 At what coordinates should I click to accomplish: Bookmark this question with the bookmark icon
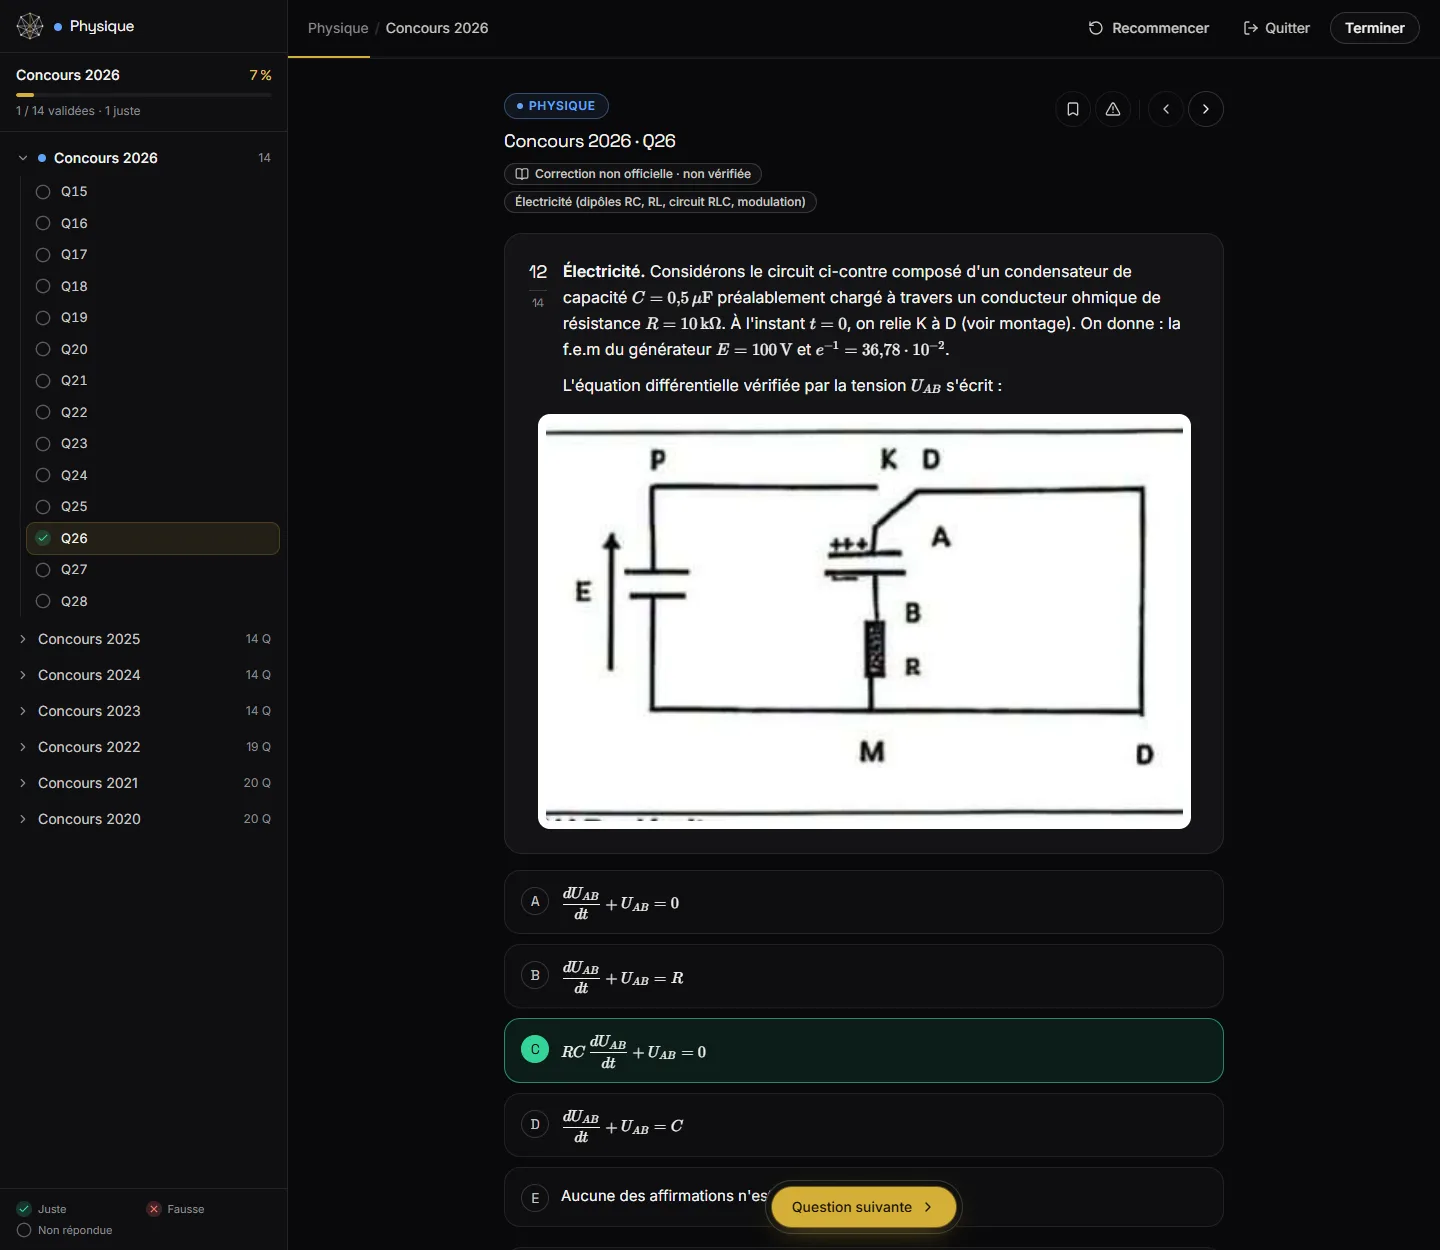click(1073, 109)
